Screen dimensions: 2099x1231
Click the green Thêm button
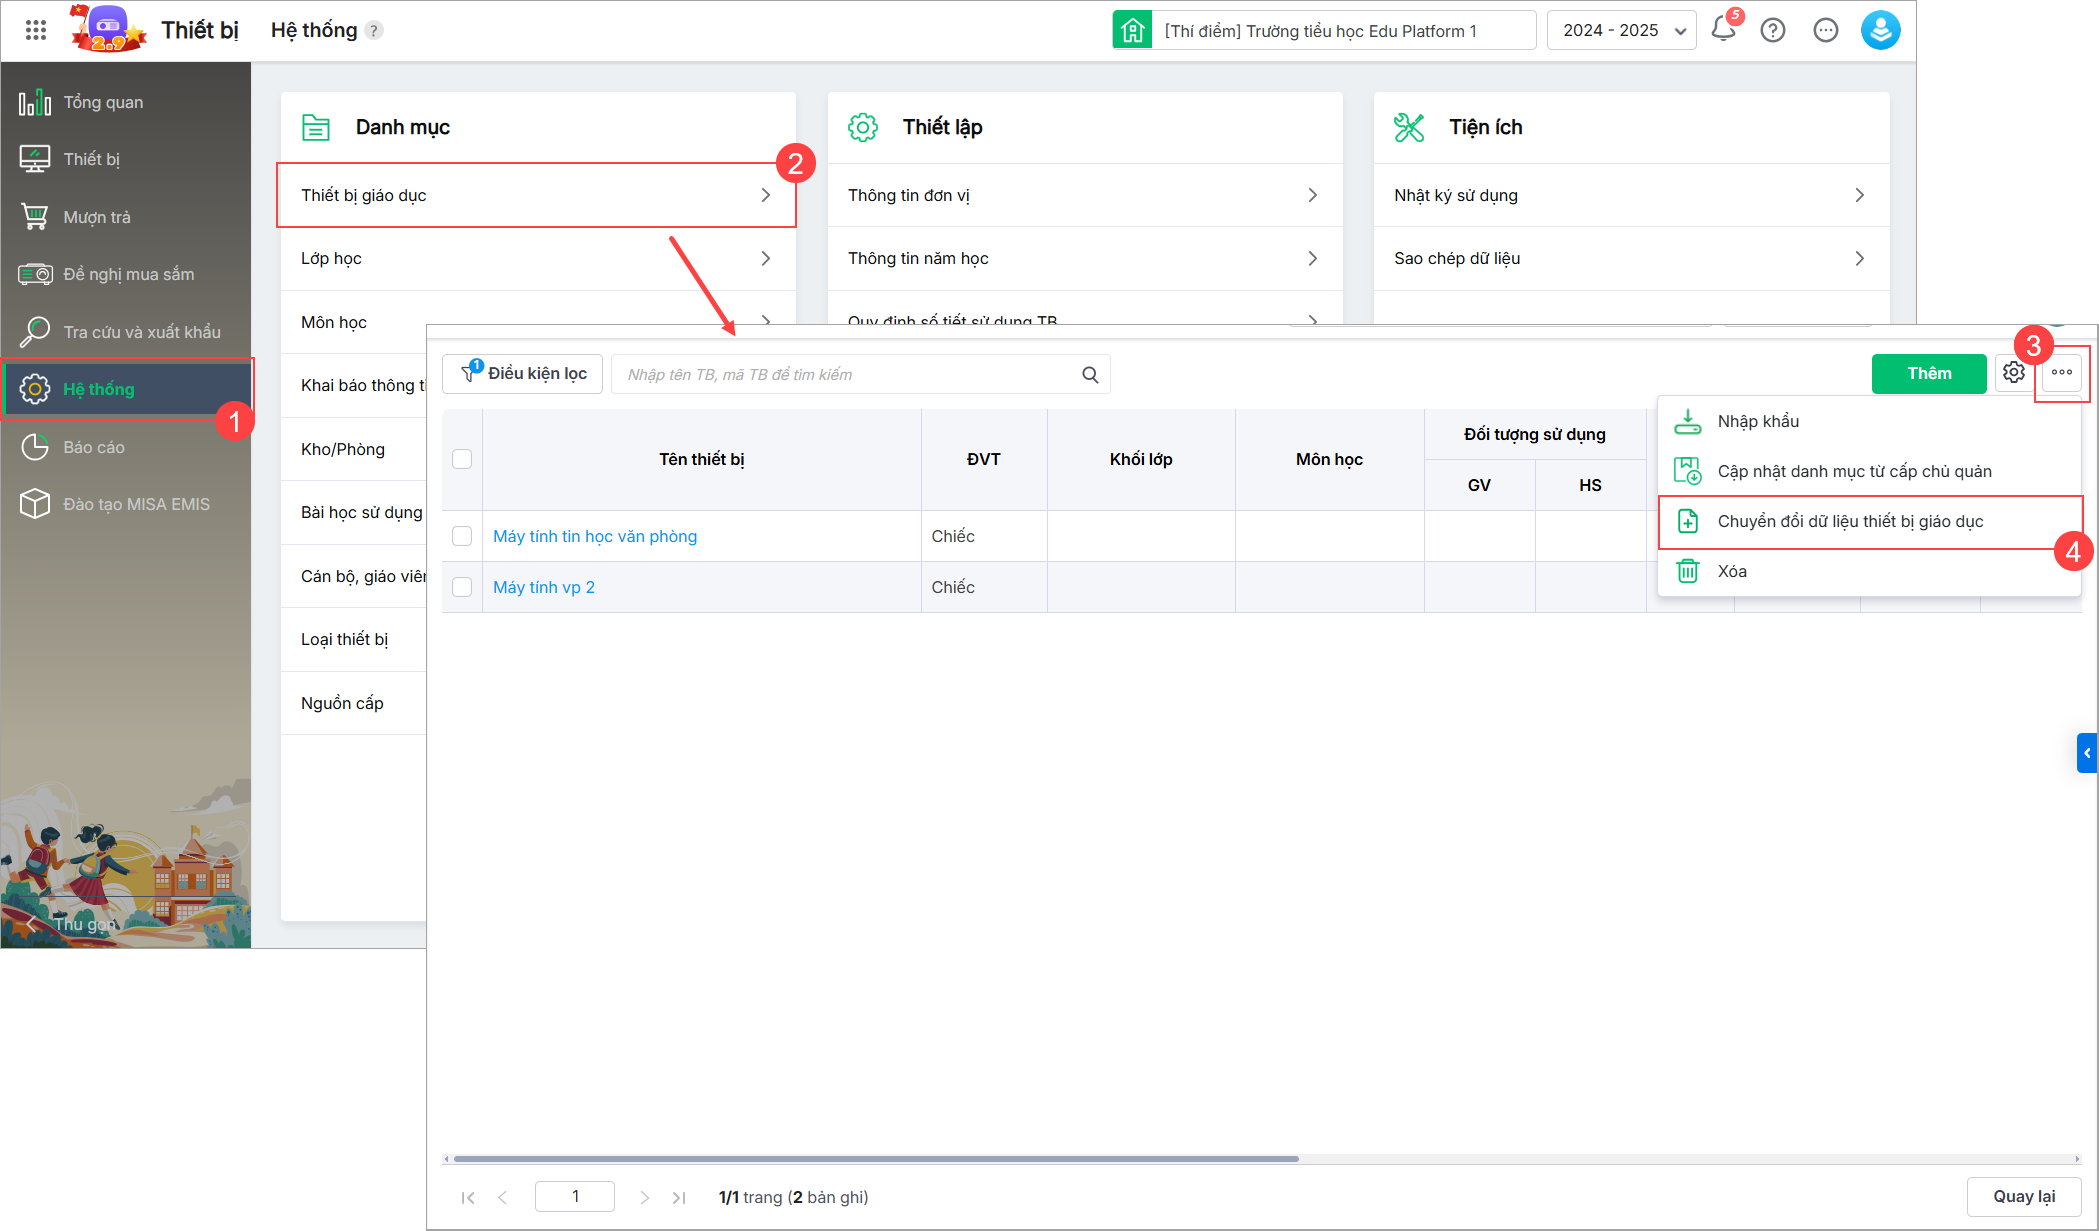tap(1928, 373)
